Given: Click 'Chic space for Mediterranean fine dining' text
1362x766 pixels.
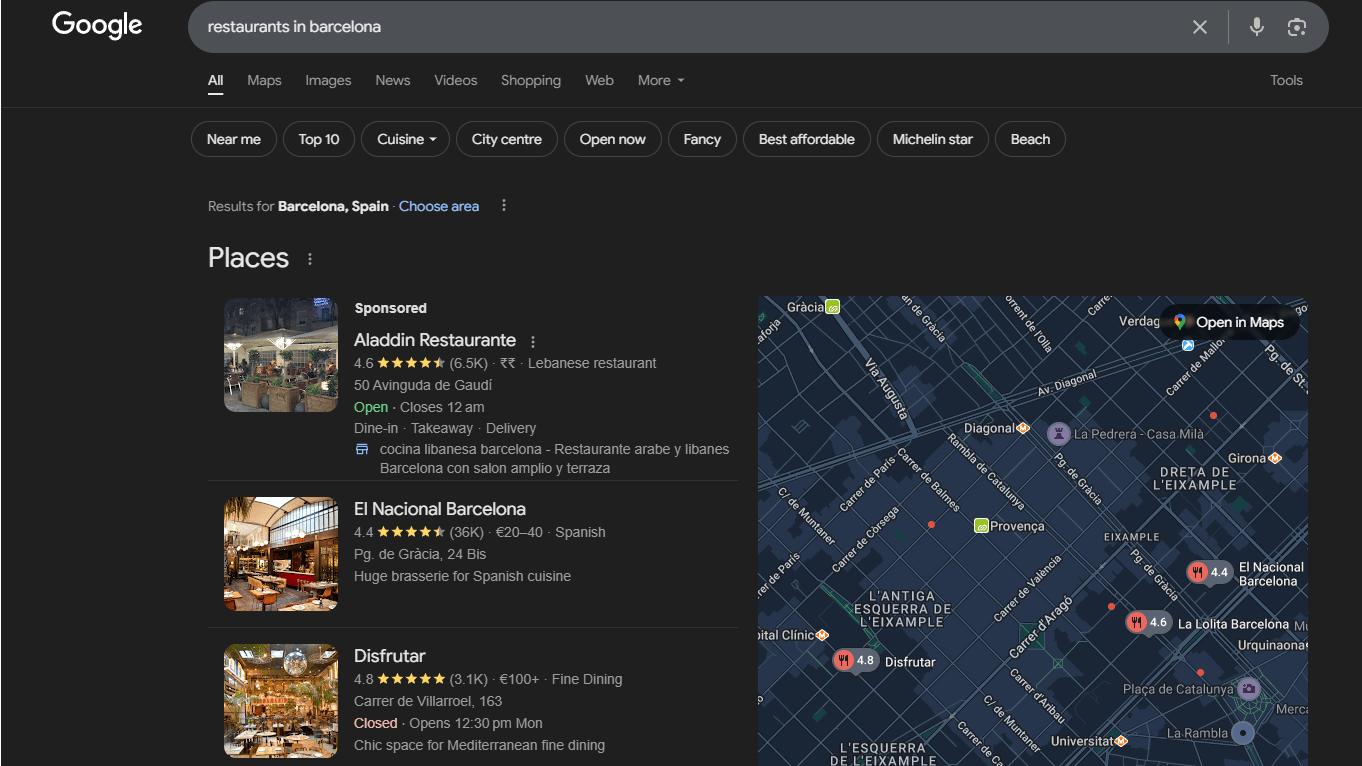Looking at the screenshot, I should pyautogui.click(x=480, y=745).
